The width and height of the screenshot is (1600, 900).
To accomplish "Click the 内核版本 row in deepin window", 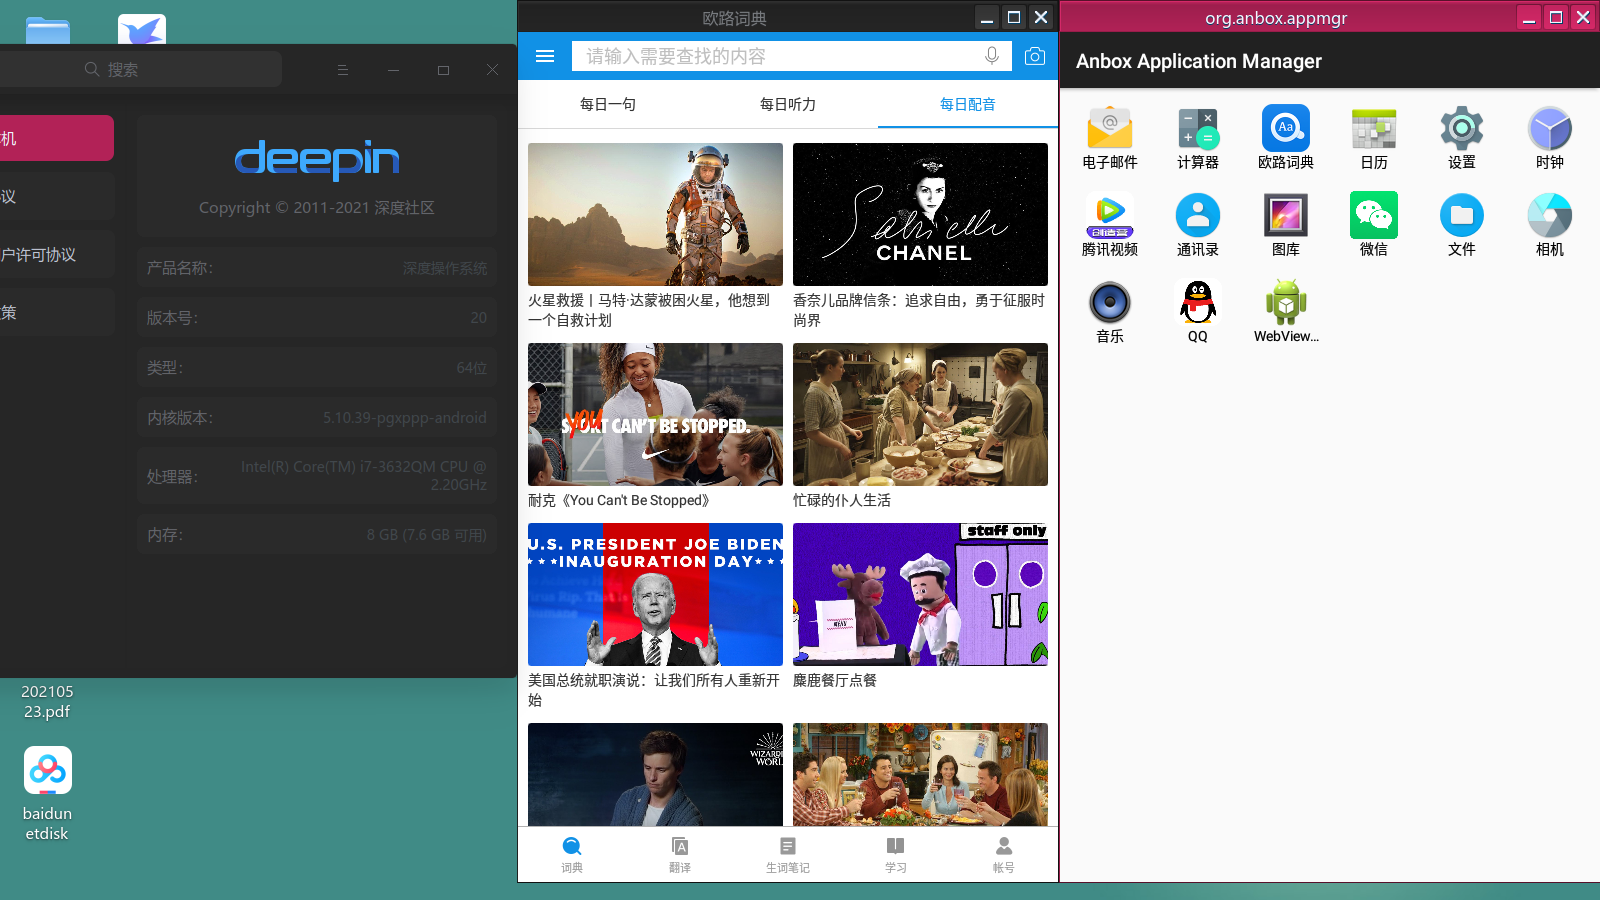I will (x=317, y=418).
